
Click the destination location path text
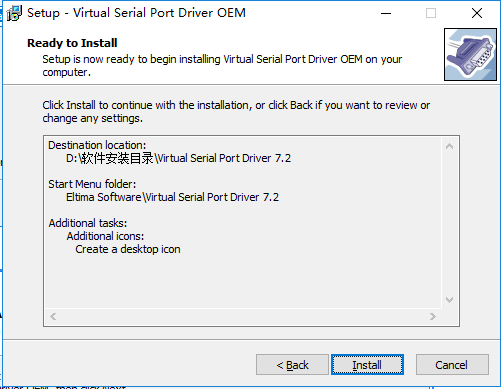[178, 158]
